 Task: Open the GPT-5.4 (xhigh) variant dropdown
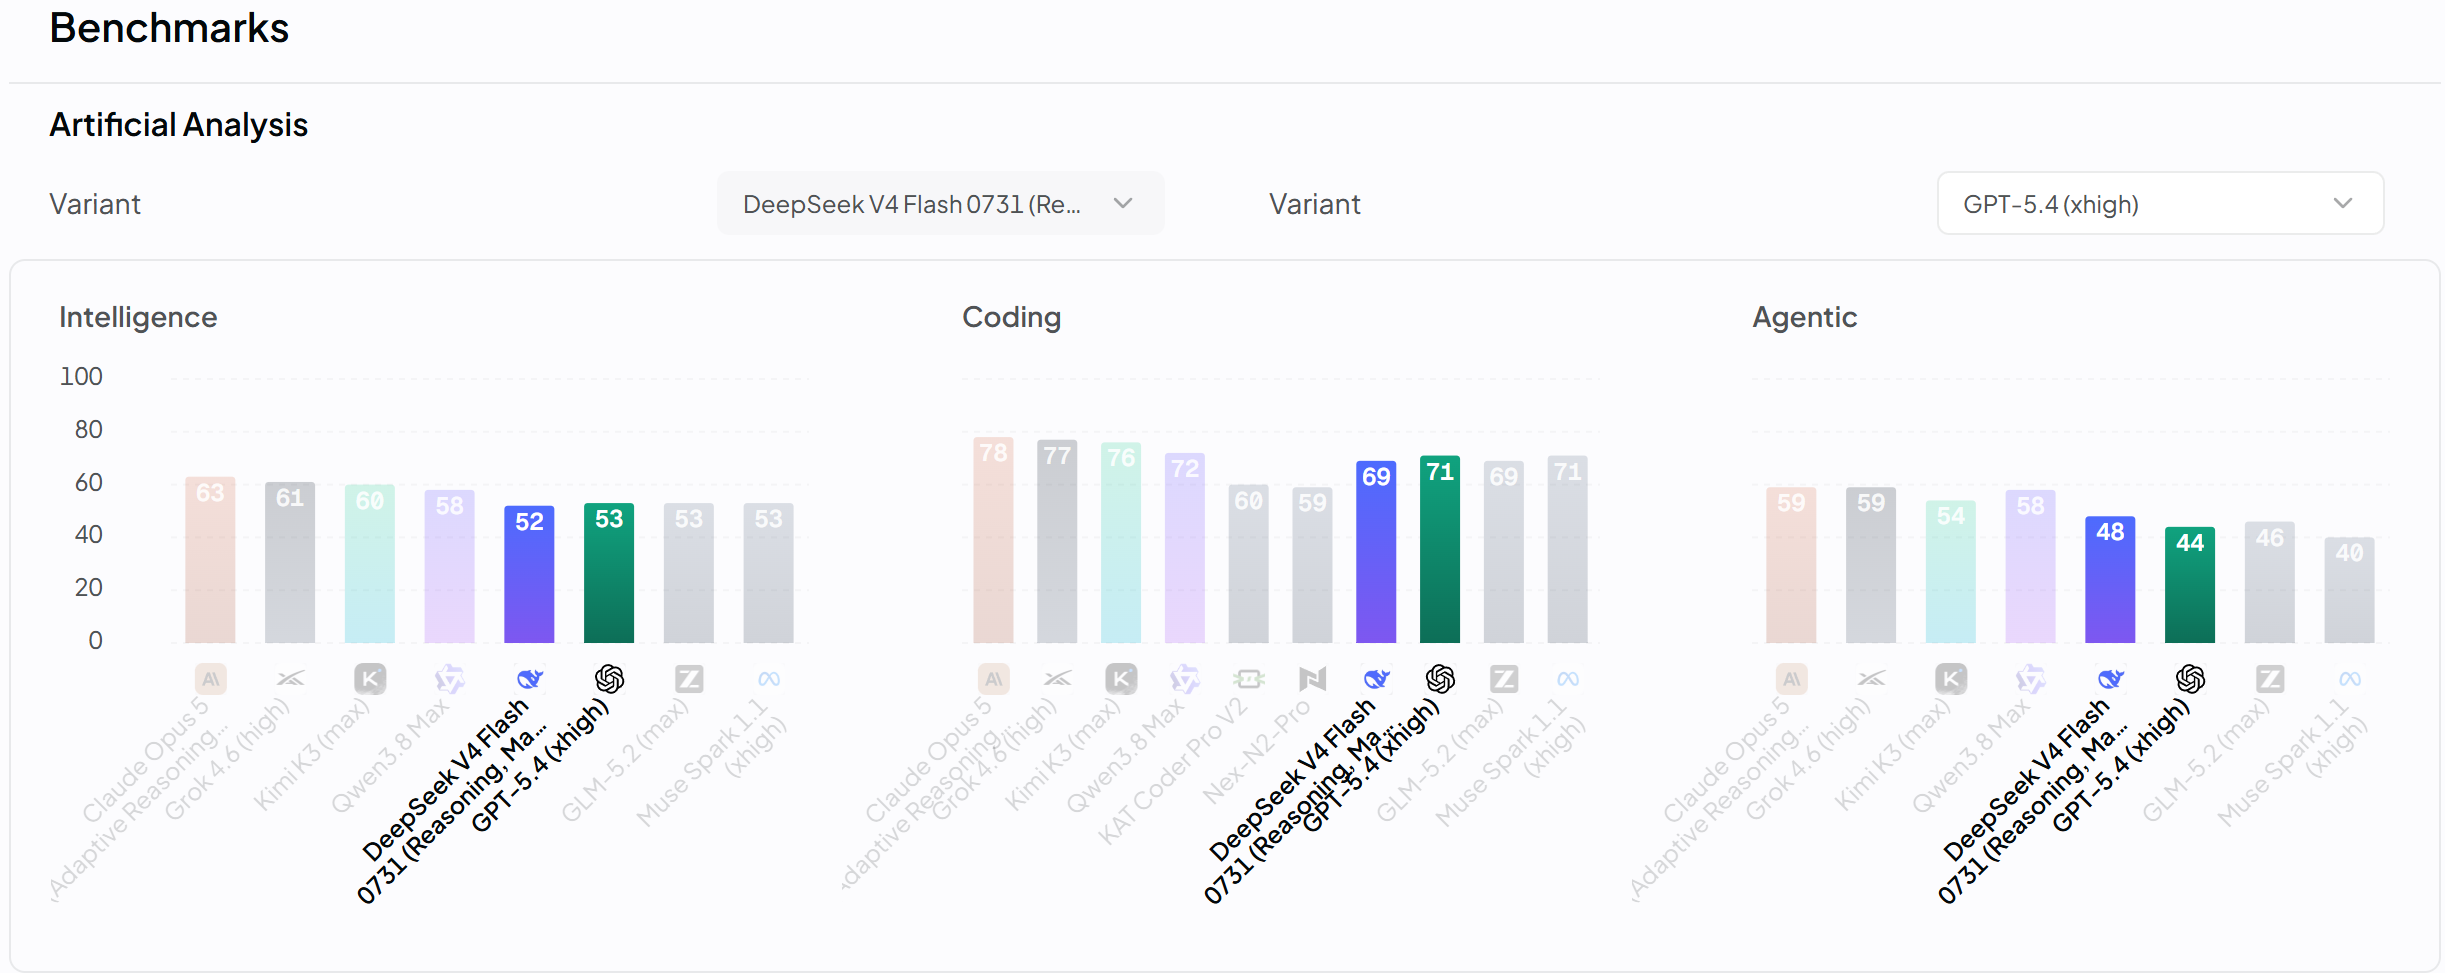tap(2160, 204)
